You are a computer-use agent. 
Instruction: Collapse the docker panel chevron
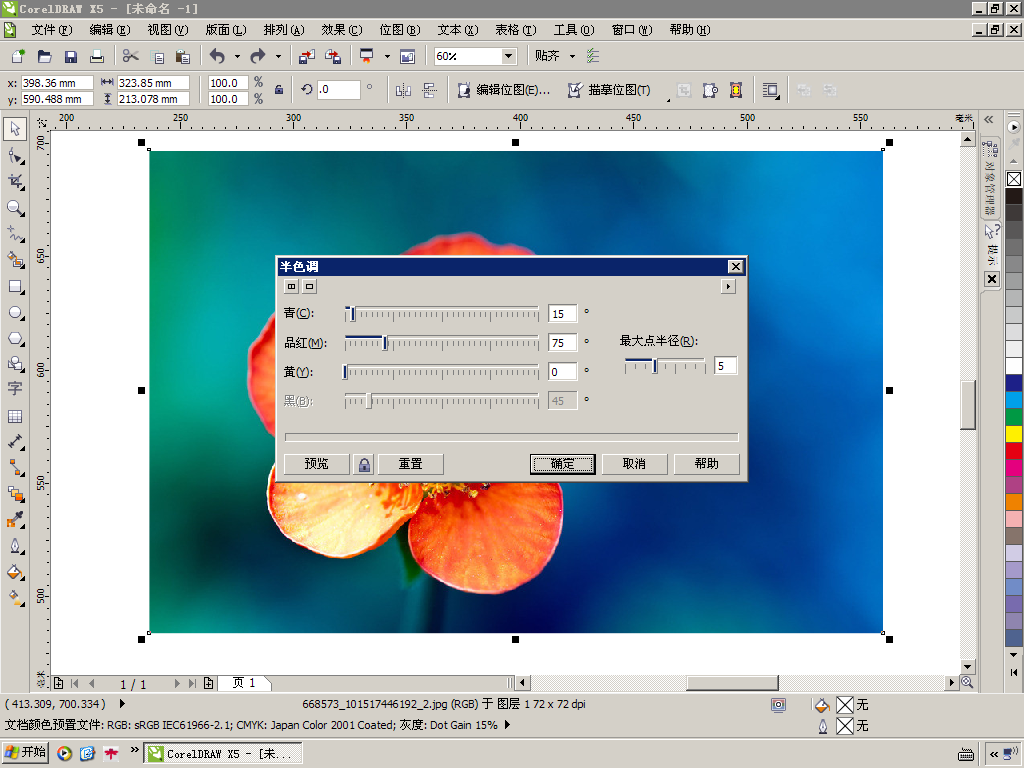pyautogui.click(x=989, y=119)
